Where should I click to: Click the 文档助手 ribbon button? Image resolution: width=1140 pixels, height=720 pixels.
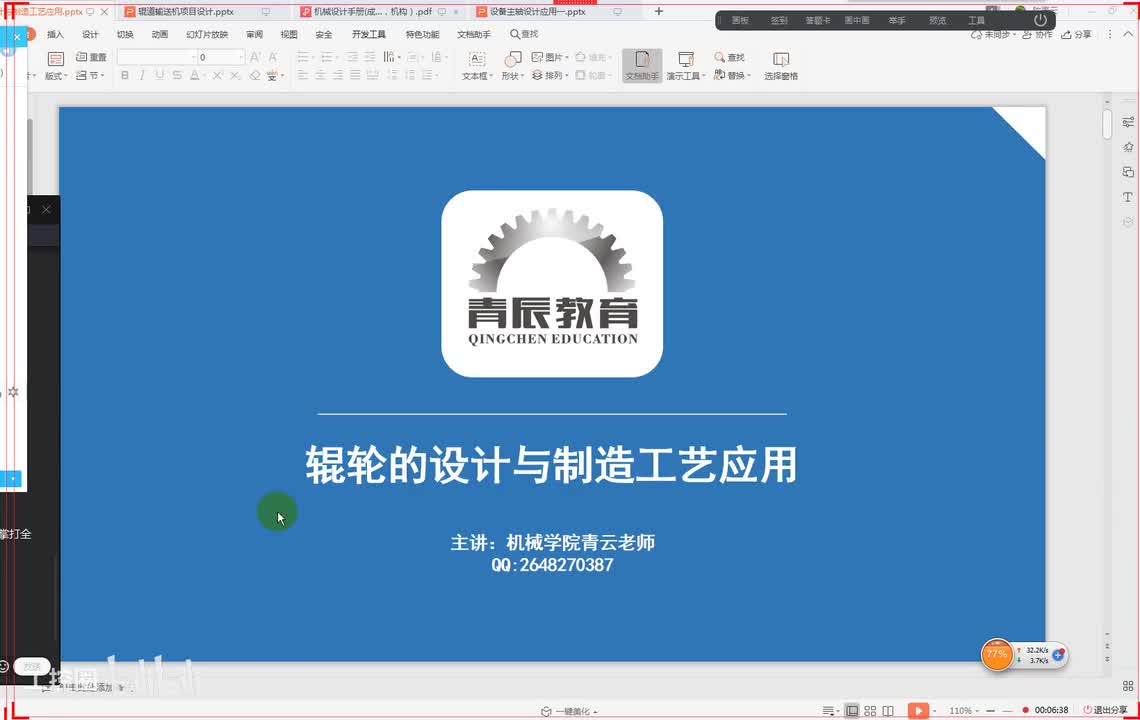[642, 65]
